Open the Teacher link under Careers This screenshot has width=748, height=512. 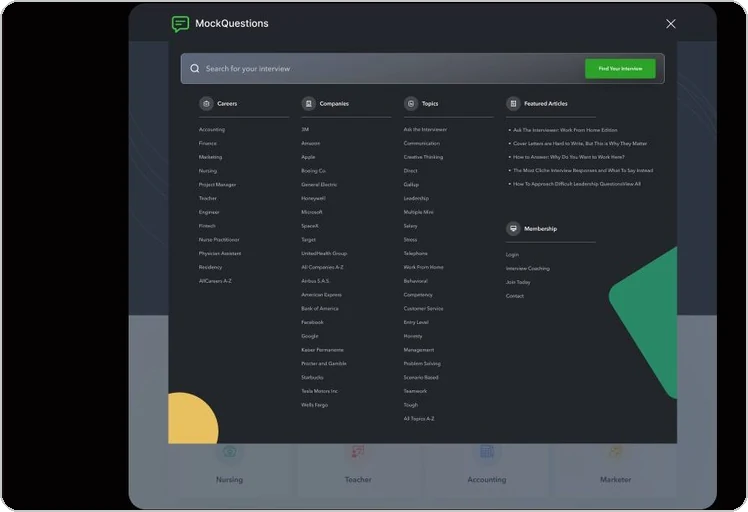208,199
